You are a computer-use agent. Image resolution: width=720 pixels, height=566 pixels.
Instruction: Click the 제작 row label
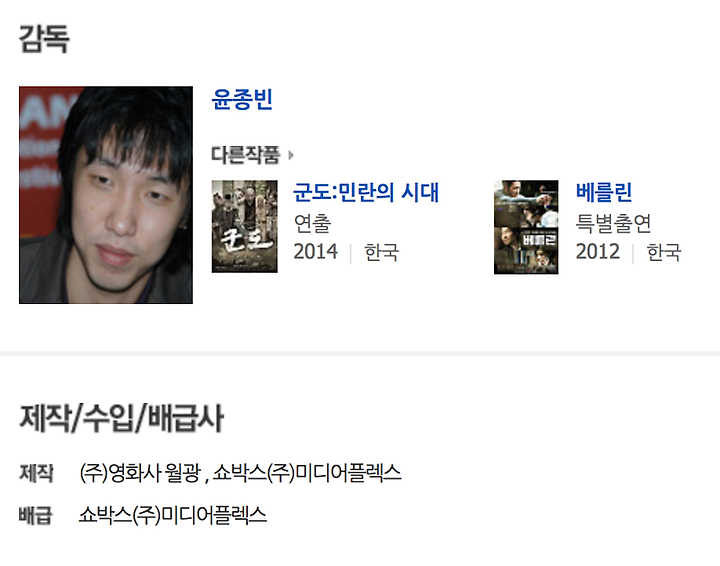click(x=36, y=473)
